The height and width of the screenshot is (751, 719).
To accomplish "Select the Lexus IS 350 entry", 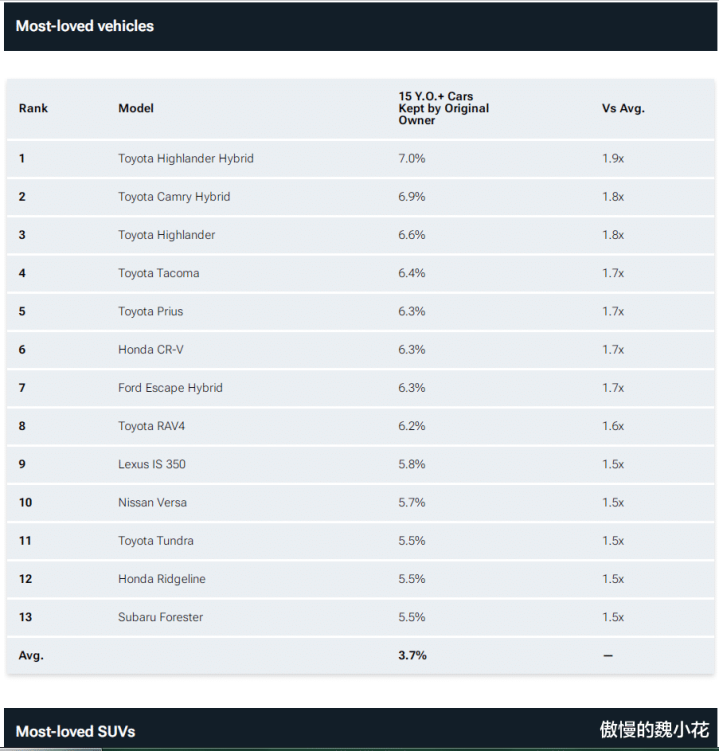I will (151, 464).
